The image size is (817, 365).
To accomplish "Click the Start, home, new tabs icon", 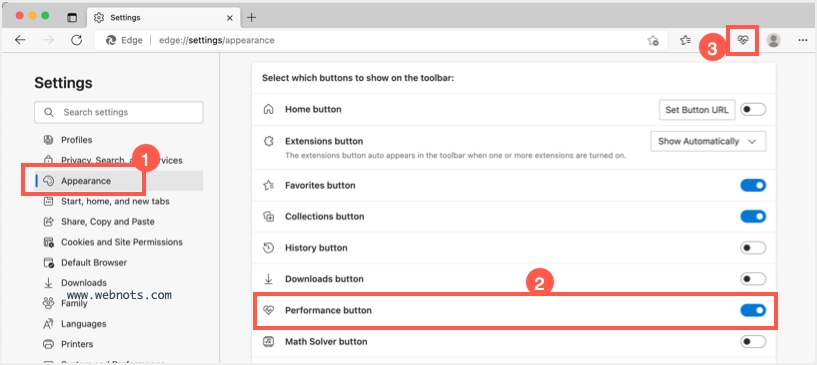I will [48, 201].
